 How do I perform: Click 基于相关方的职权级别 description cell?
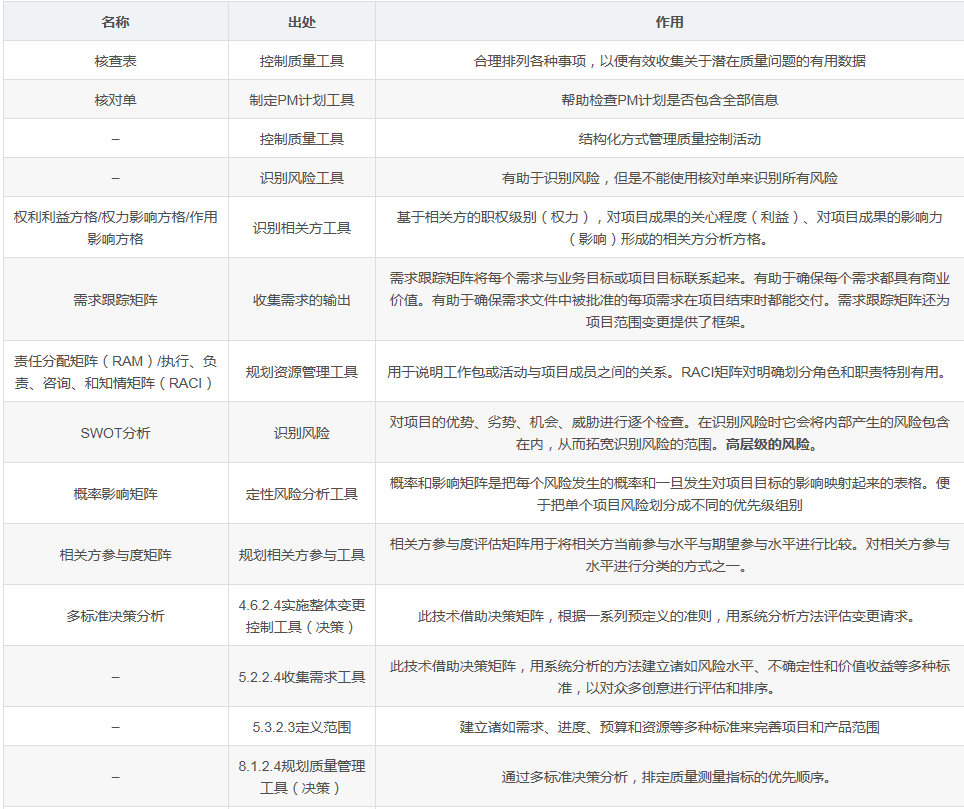(x=670, y=227)
